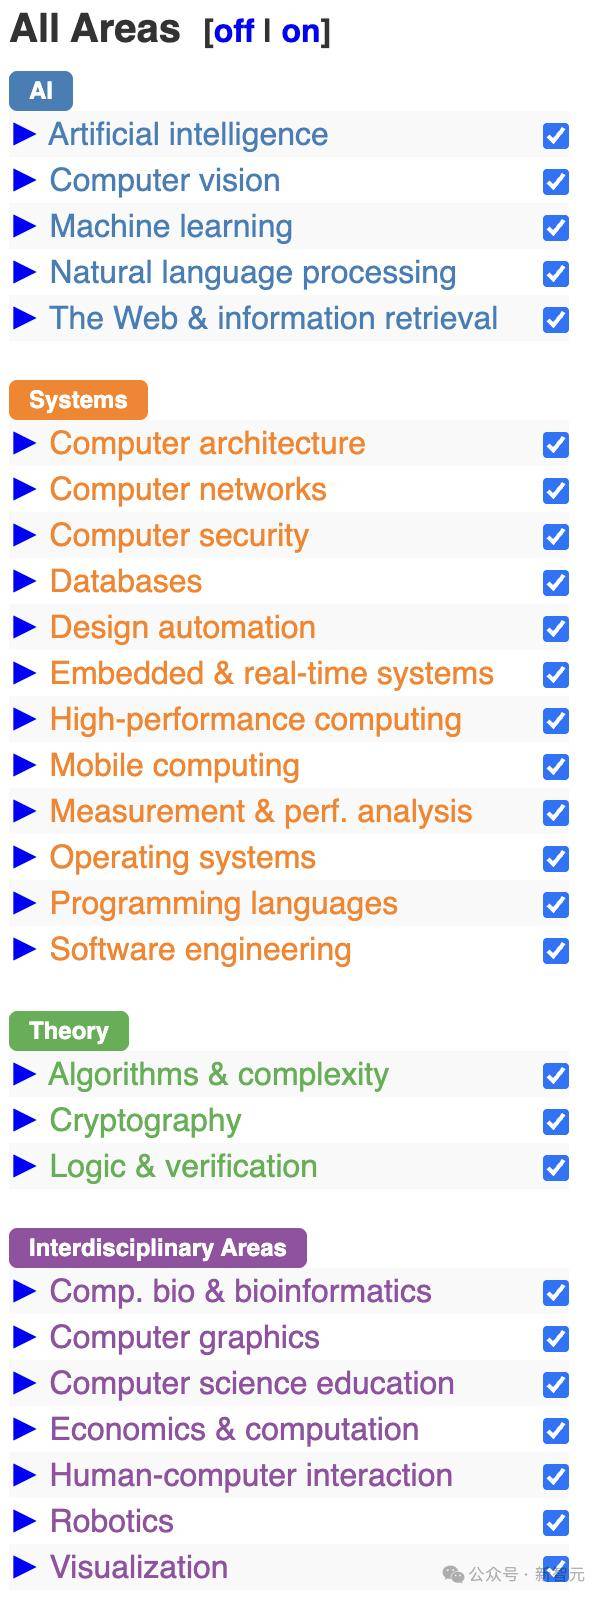604x1598 pixels.
Task: Expand the Robotics disclosure triangle
Action: 24,1521
